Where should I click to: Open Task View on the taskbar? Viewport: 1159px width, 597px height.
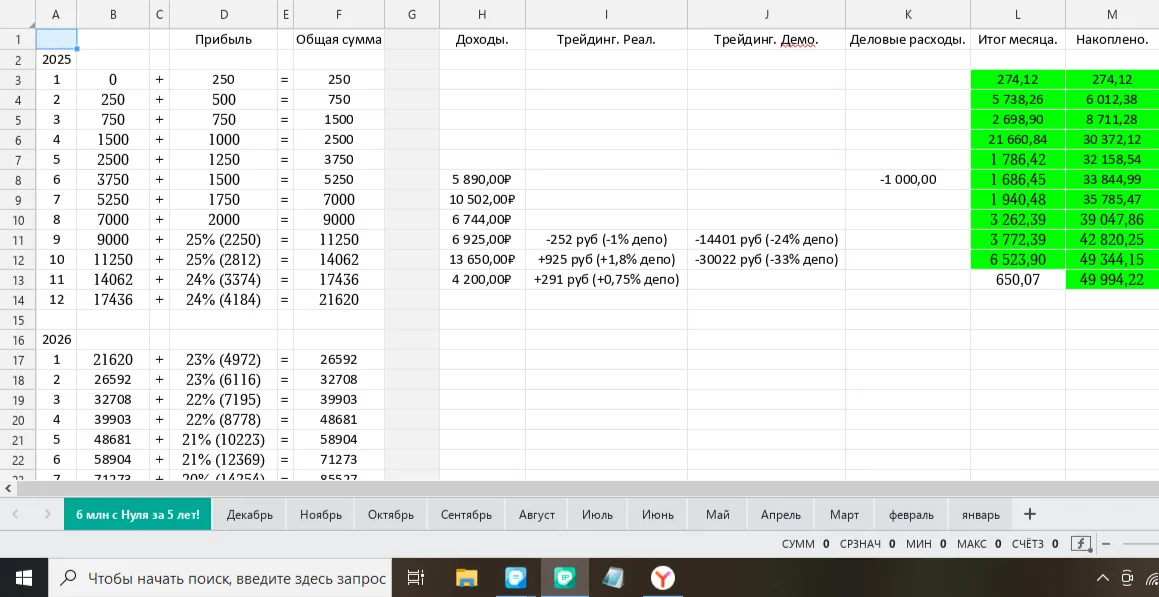(x=416, y=578)
